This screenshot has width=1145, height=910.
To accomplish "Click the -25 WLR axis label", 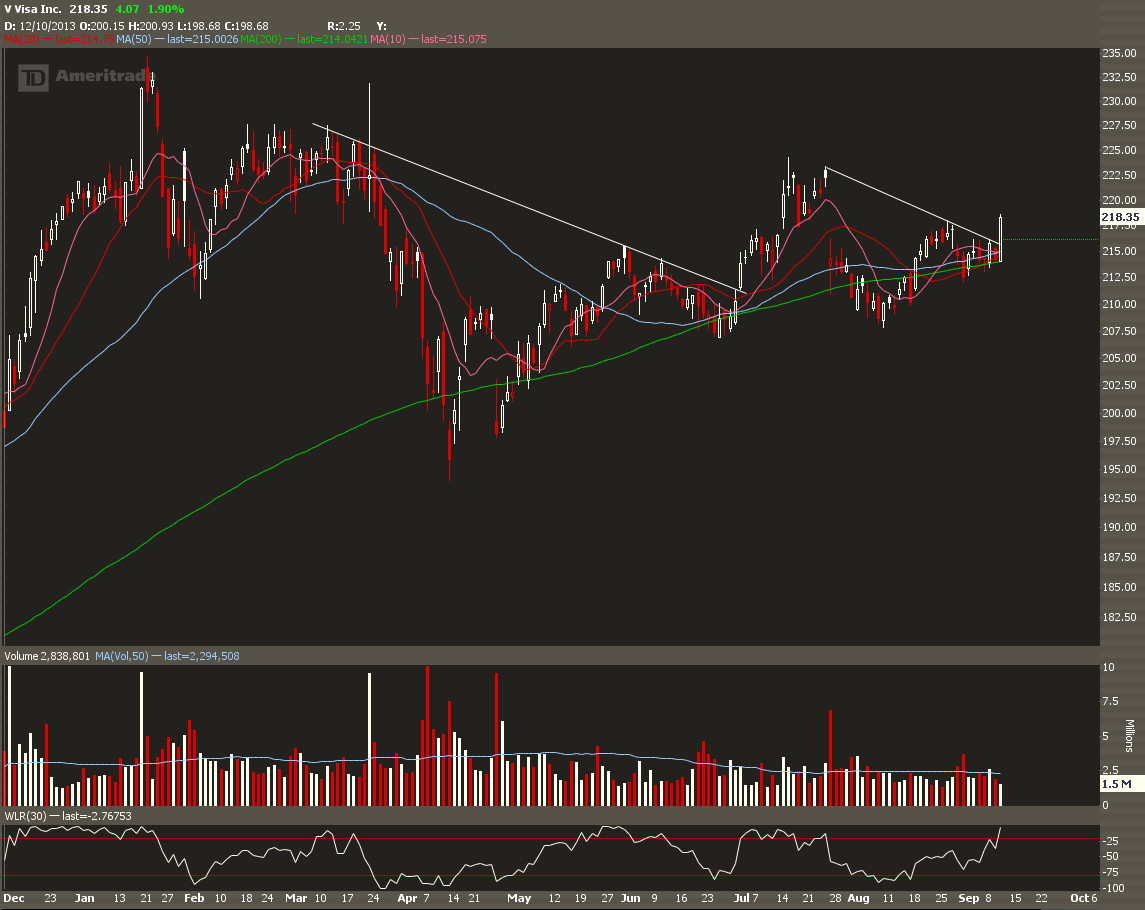I will [1112, 839].
